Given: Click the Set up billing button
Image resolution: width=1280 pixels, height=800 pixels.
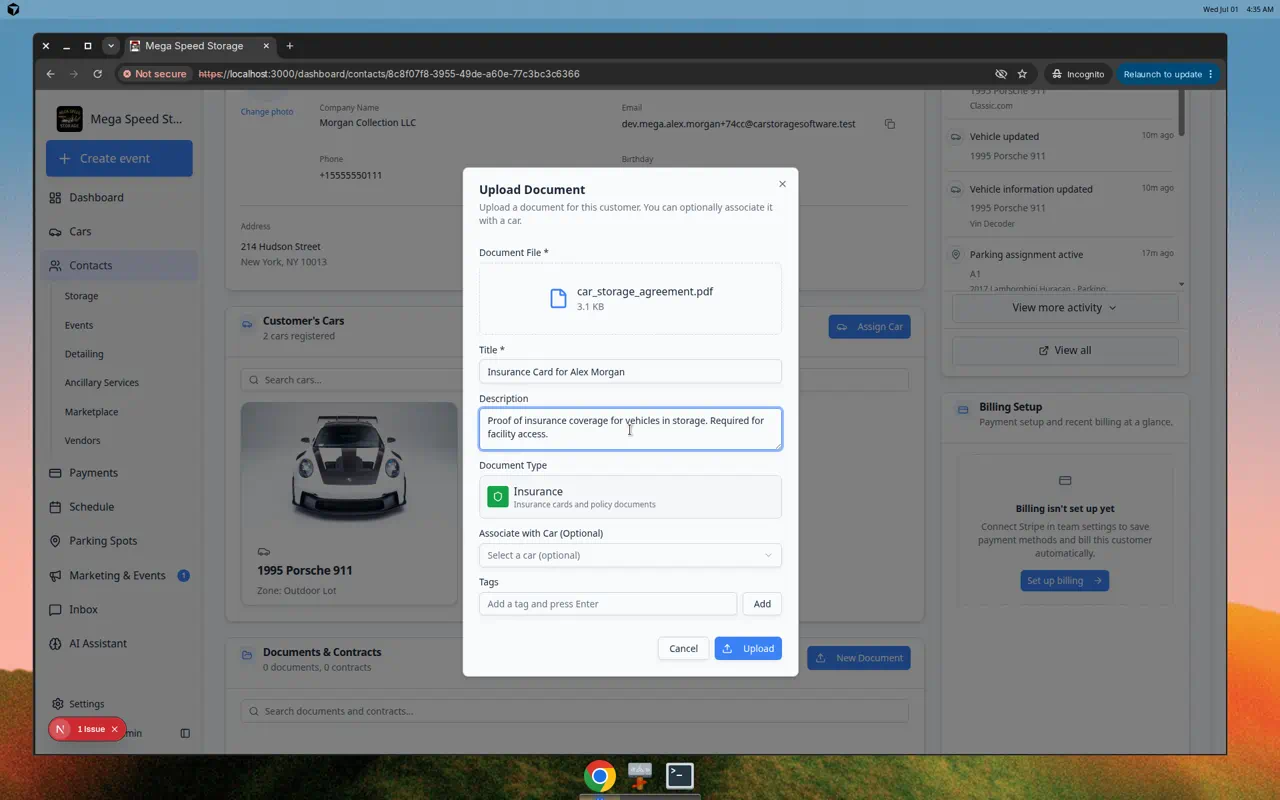Looking at the screenshot, I should tap(1064, 581).
